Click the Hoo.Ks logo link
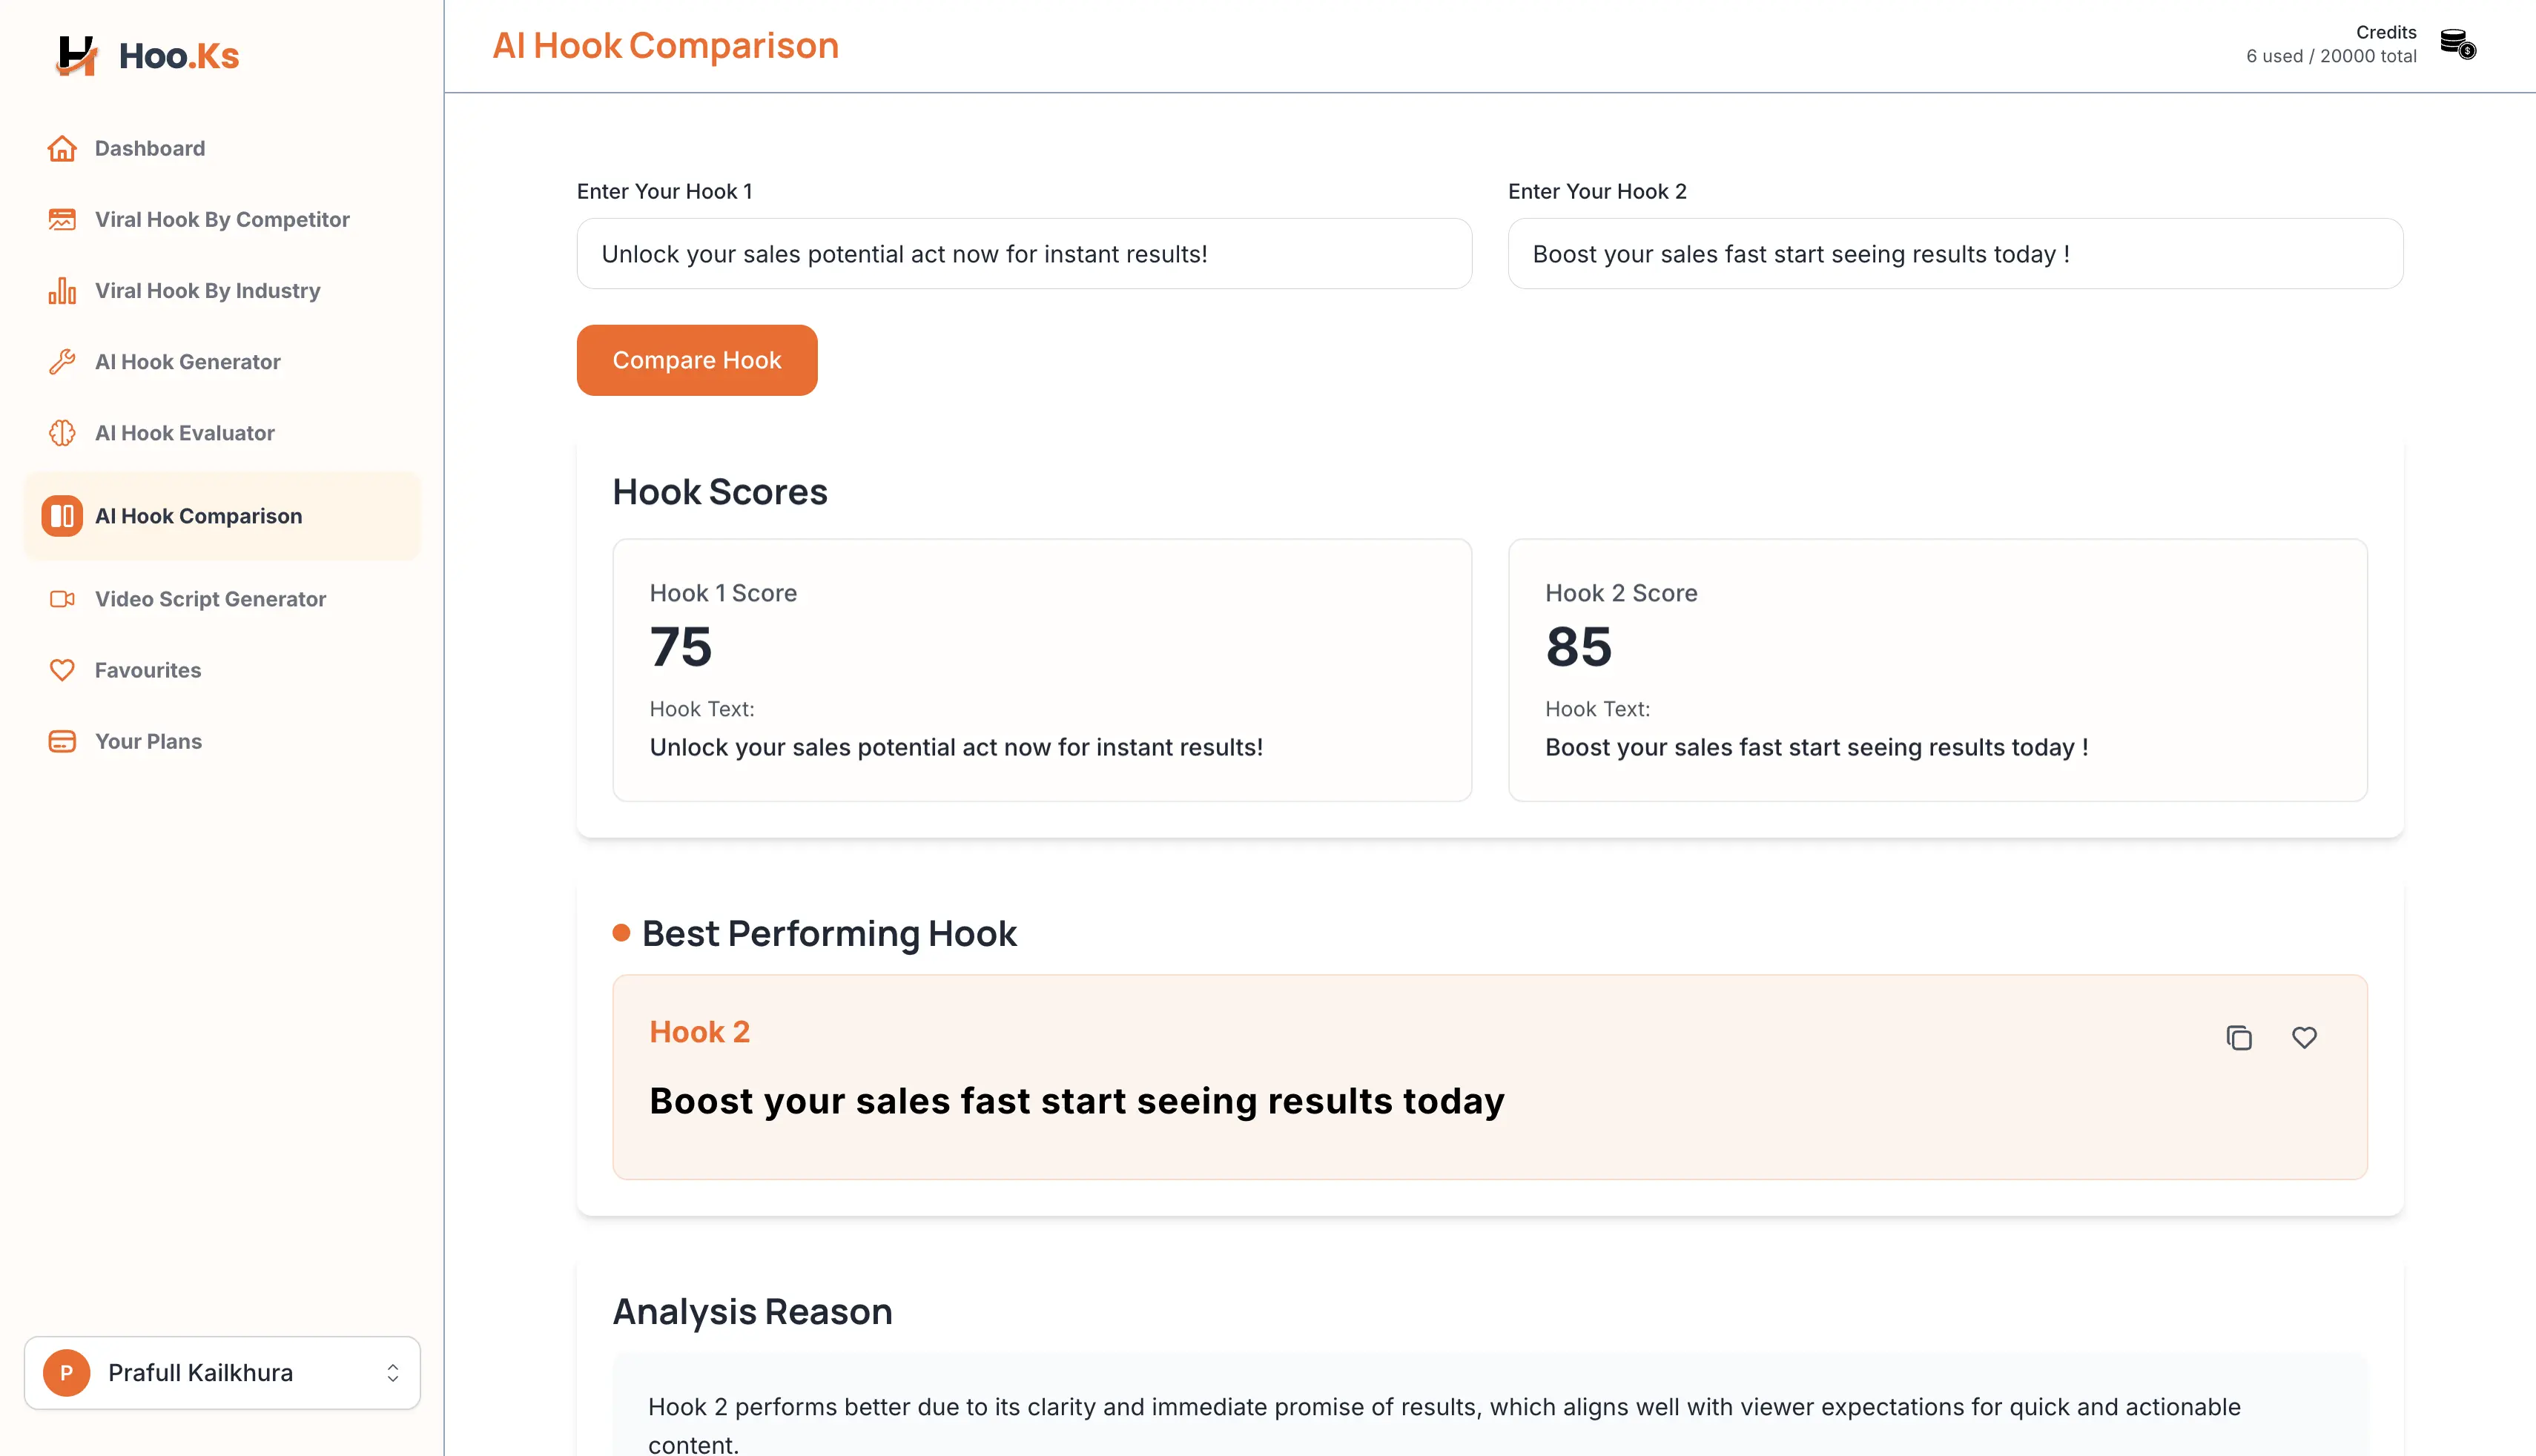2536x1456 pixels. pyautogui.click(x=148, y=55)
